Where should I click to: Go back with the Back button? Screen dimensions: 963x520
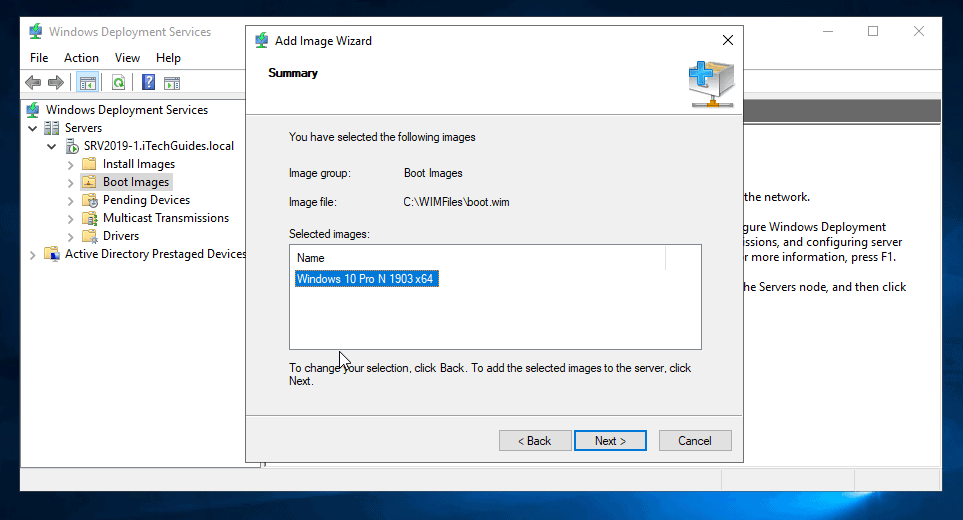(x=534, y=441)
